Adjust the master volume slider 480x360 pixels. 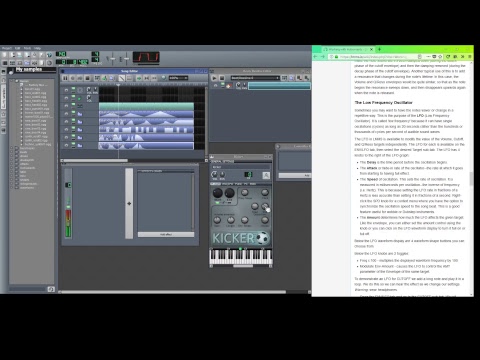tap(112, 59)
